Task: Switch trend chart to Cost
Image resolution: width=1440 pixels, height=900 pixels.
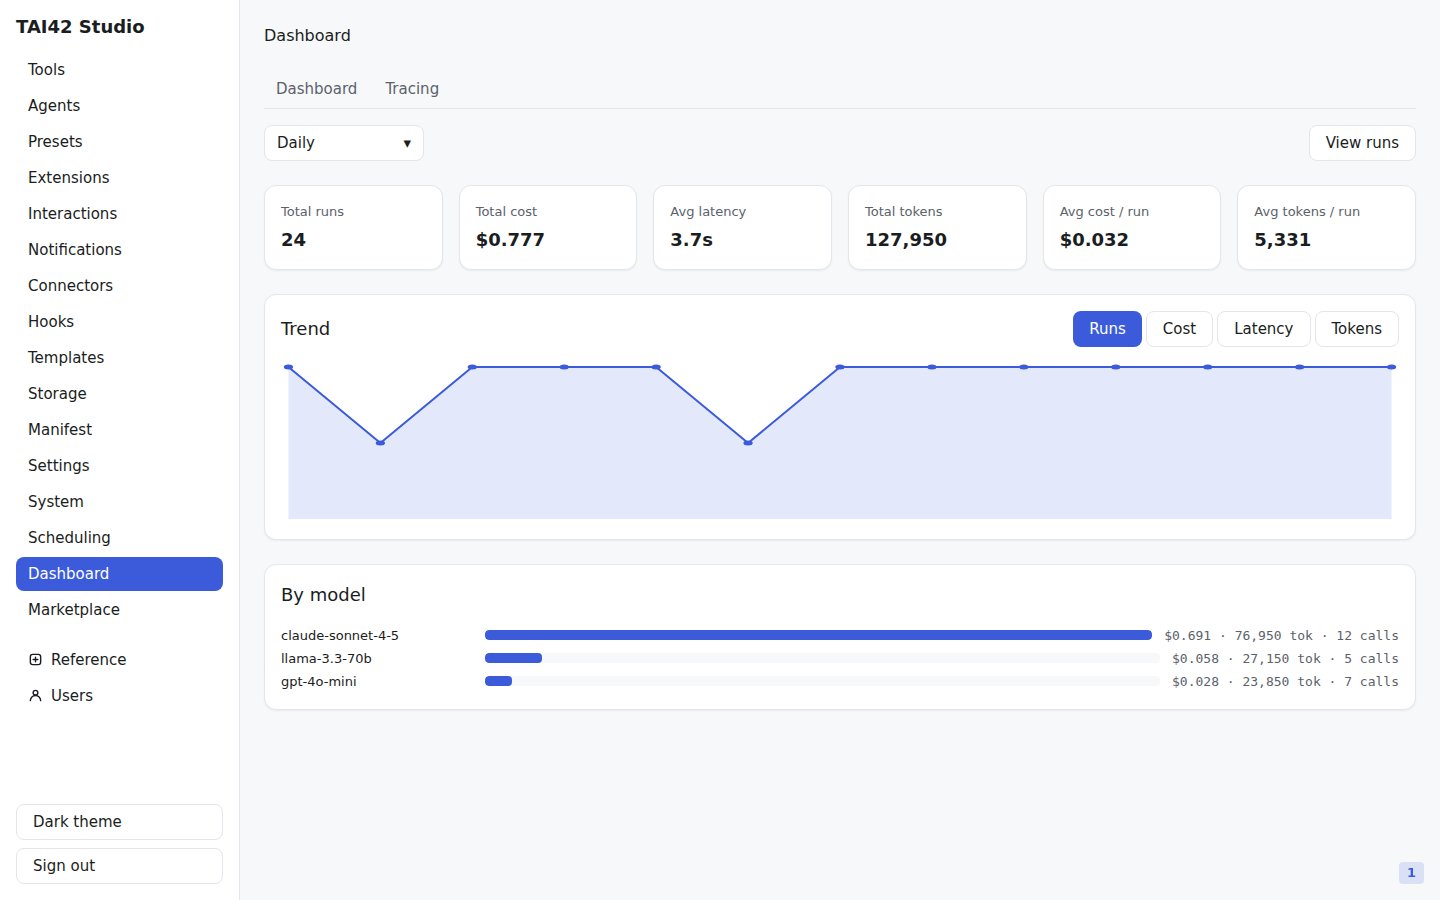Action: [x=1179, y=329]
